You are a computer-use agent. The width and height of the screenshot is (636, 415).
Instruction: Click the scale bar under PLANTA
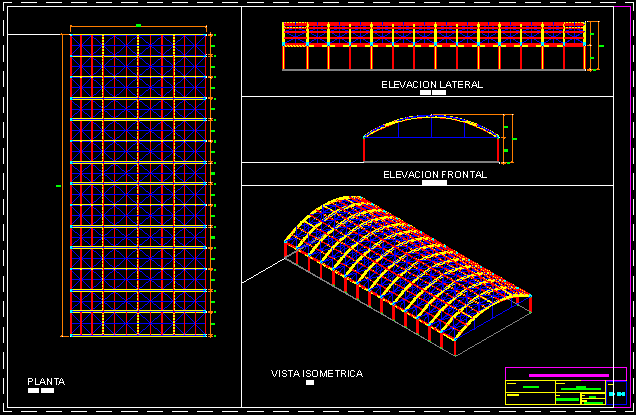tap(41, 391)
